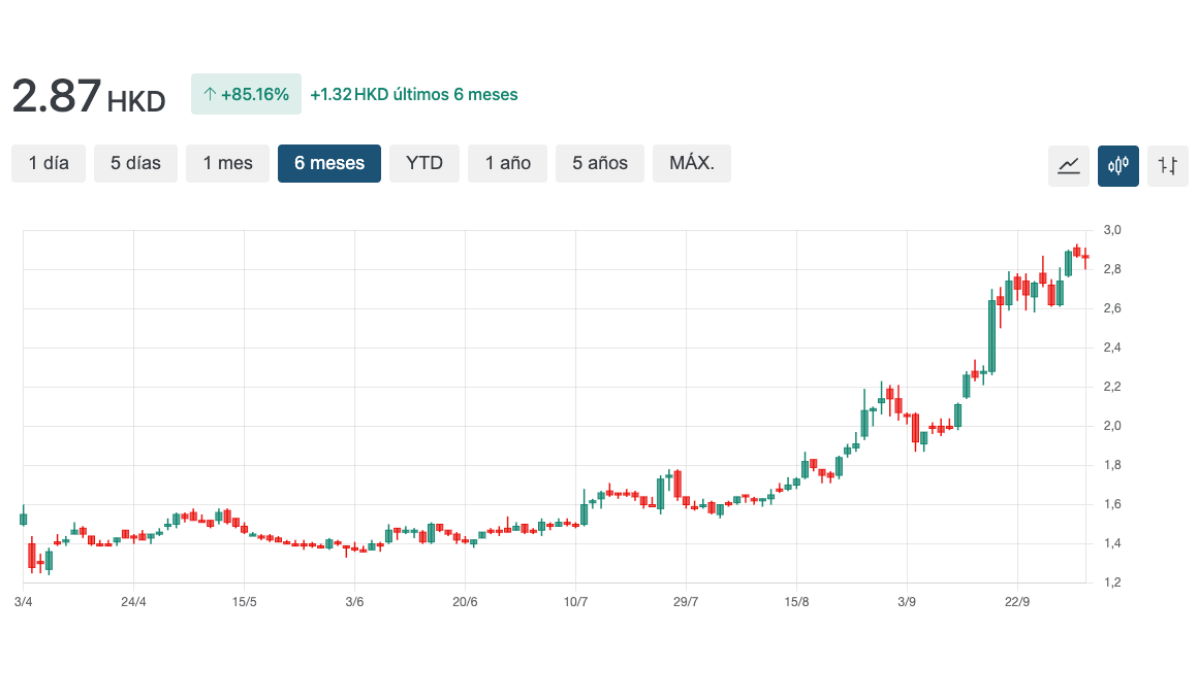Switch to OHLC bar chart icon
1200x675 pixels.
pos(1167,165)
